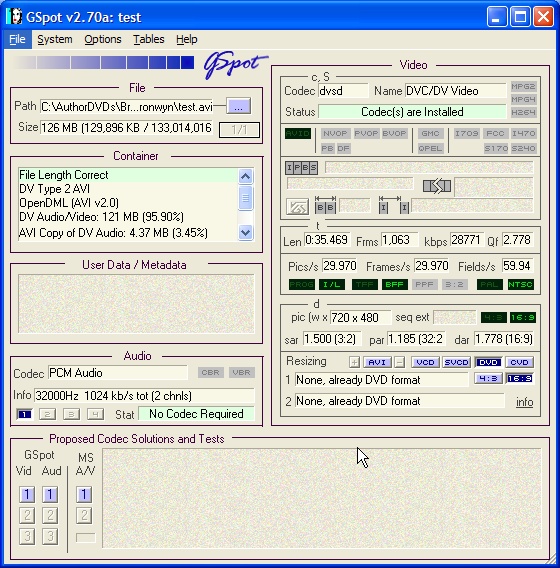Click the green 16:9 aspect indicator
Image resolution: width=560 pixels, height=568 pixels.
click(x=522, y=318)
